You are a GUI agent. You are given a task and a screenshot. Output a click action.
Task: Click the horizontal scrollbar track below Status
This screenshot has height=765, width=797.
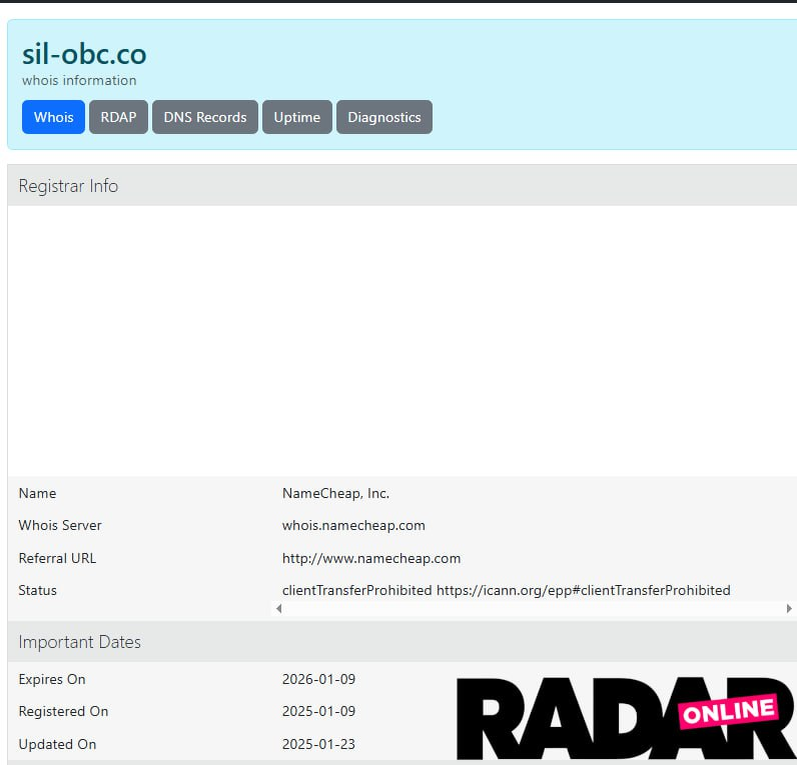534,608
